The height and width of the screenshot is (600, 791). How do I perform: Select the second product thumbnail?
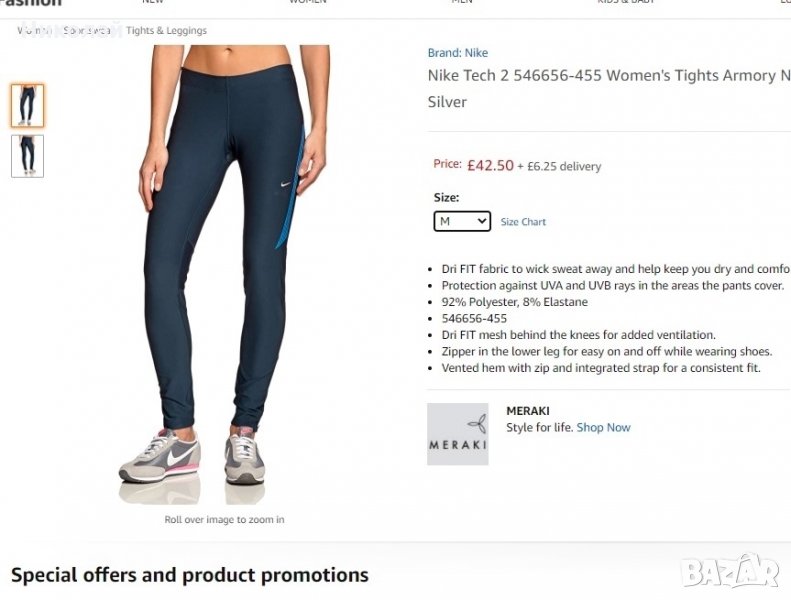[27, 156]
